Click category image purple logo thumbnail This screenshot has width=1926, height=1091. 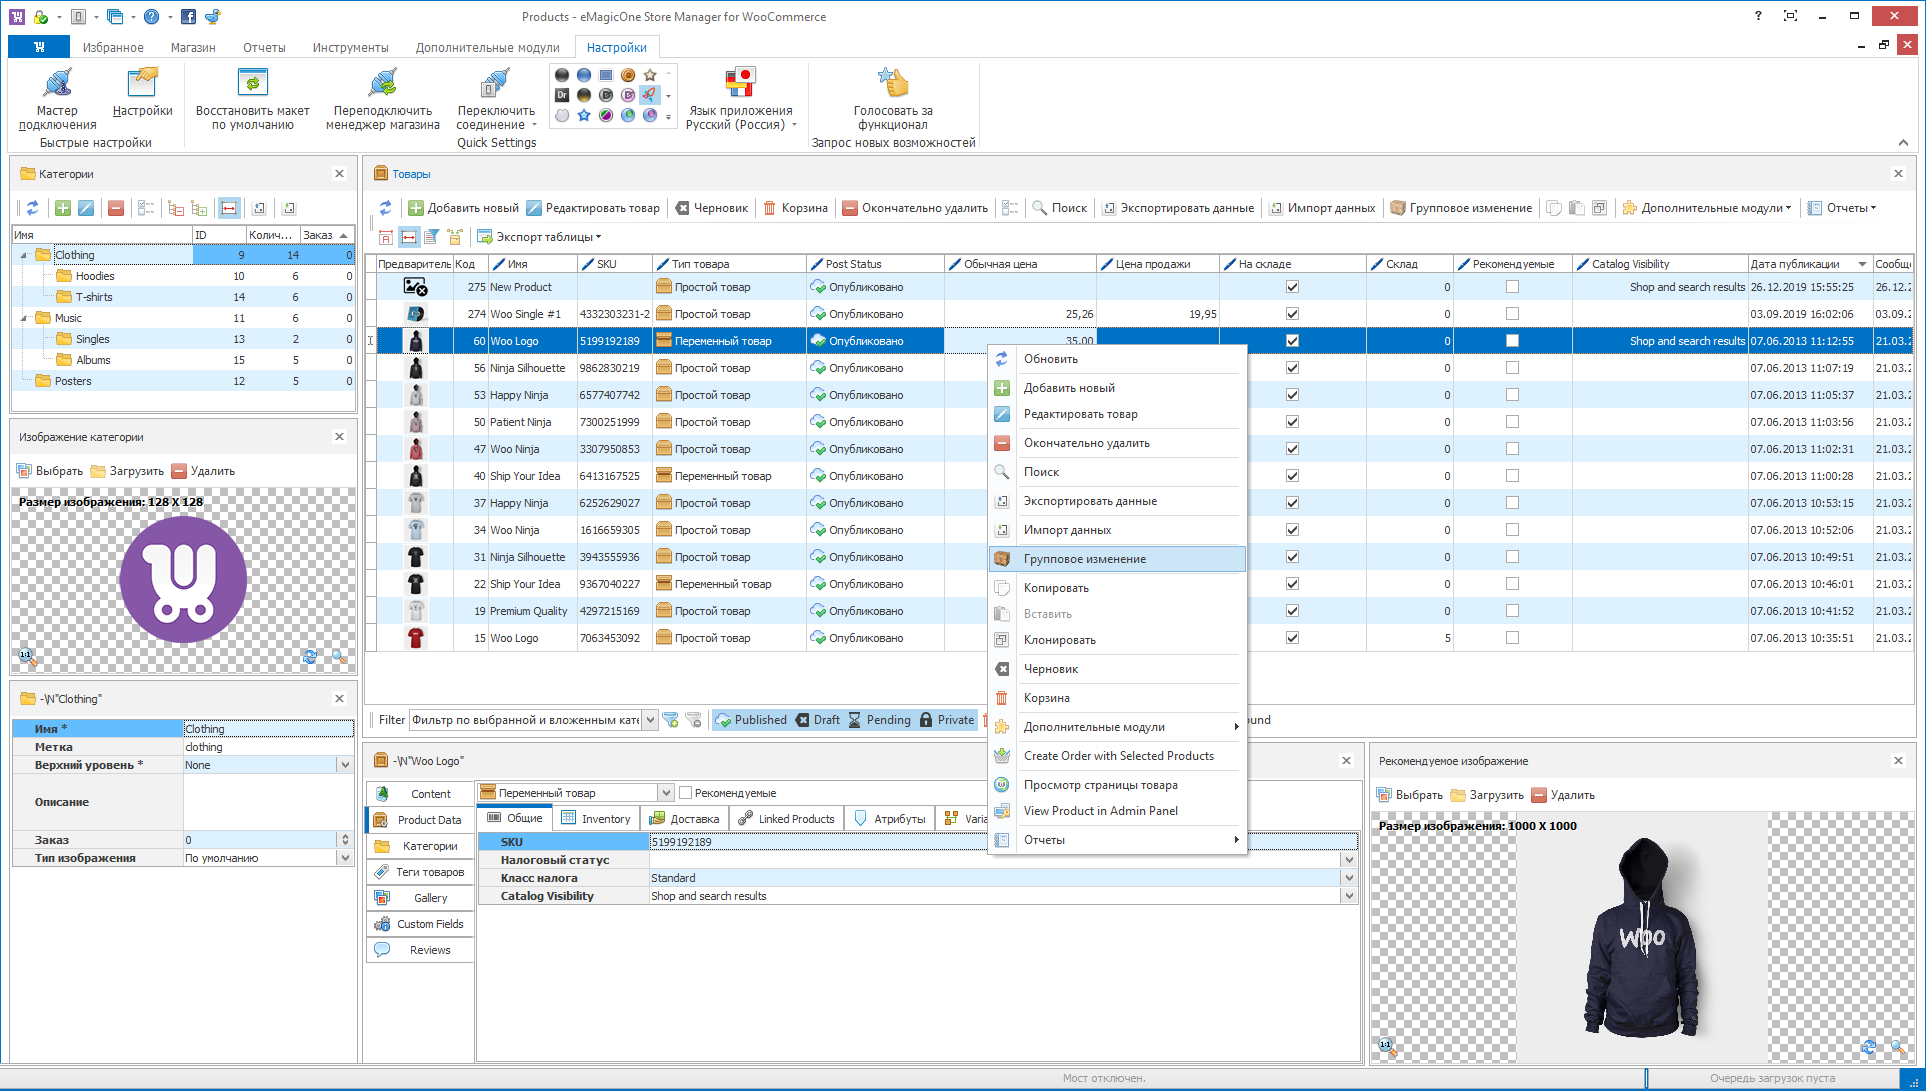pos(183,579)
